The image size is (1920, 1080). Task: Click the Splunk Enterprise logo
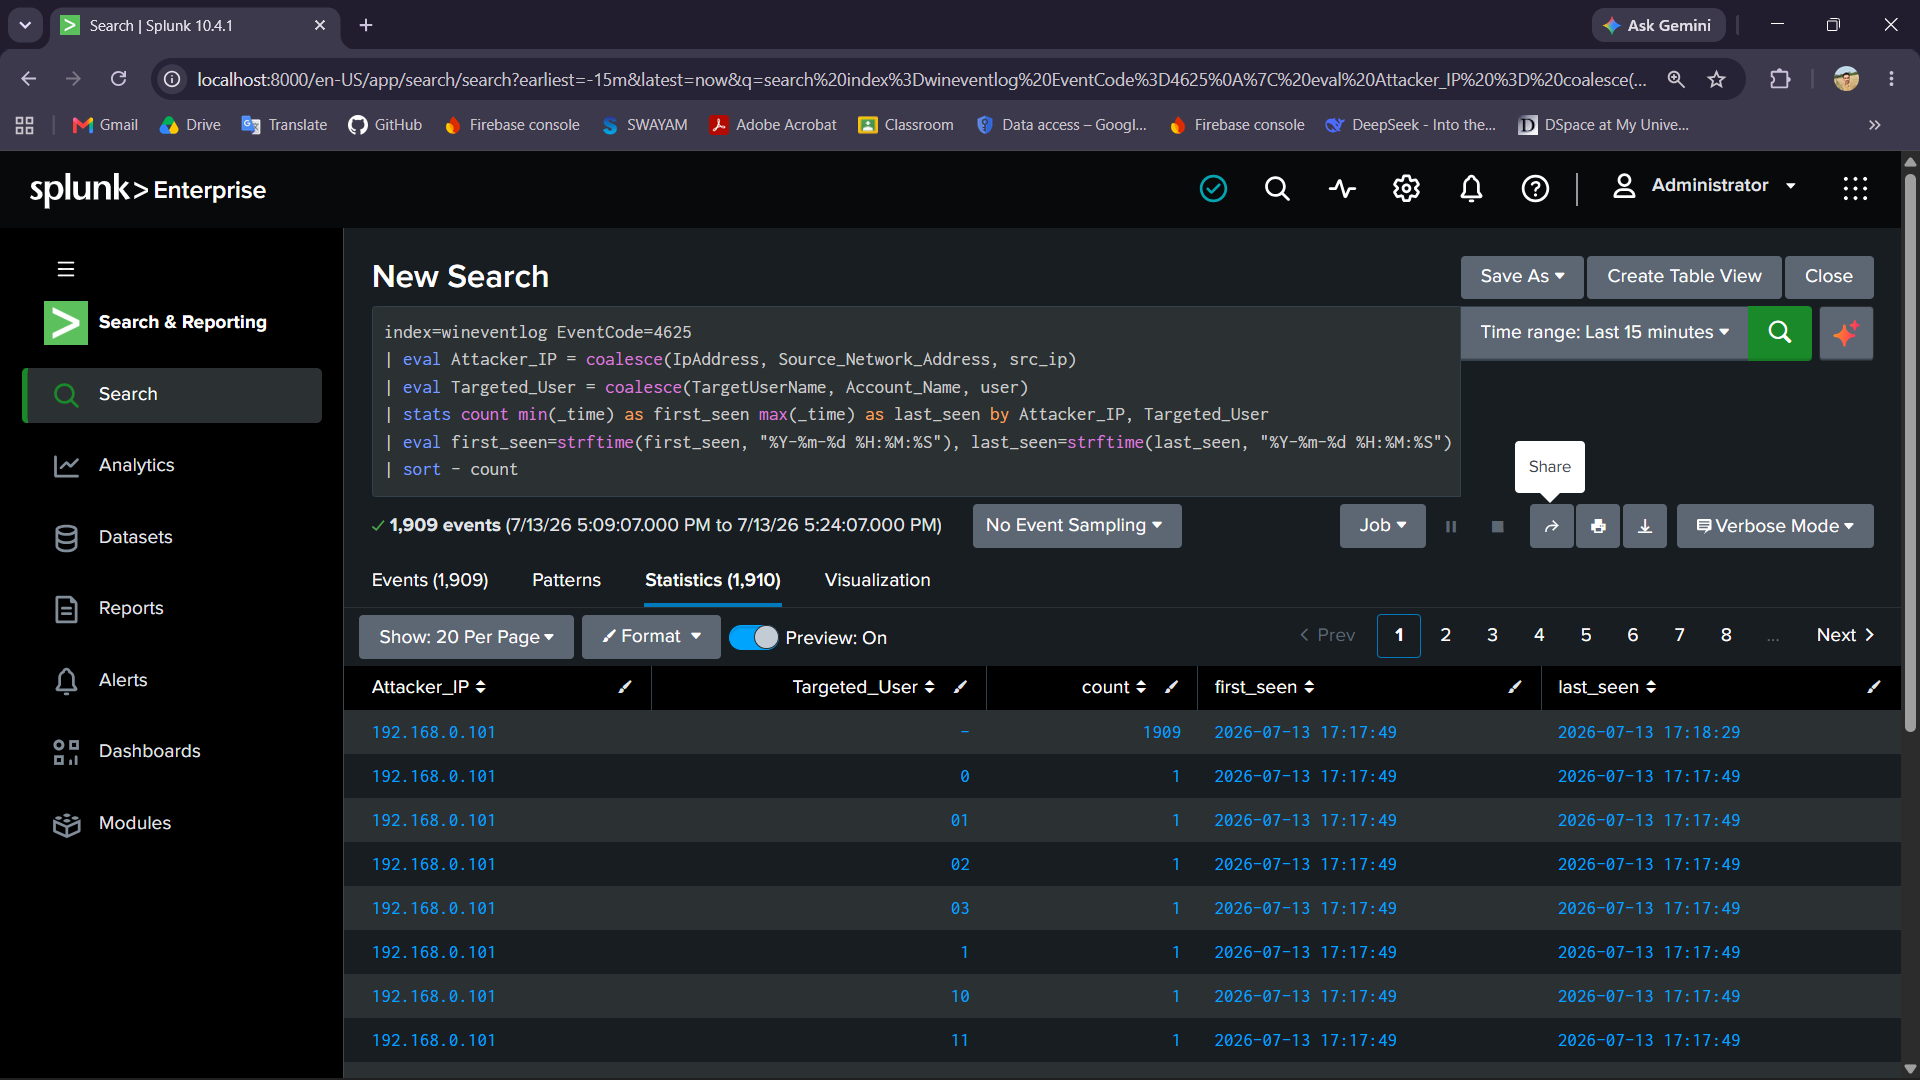coord(148,189)
